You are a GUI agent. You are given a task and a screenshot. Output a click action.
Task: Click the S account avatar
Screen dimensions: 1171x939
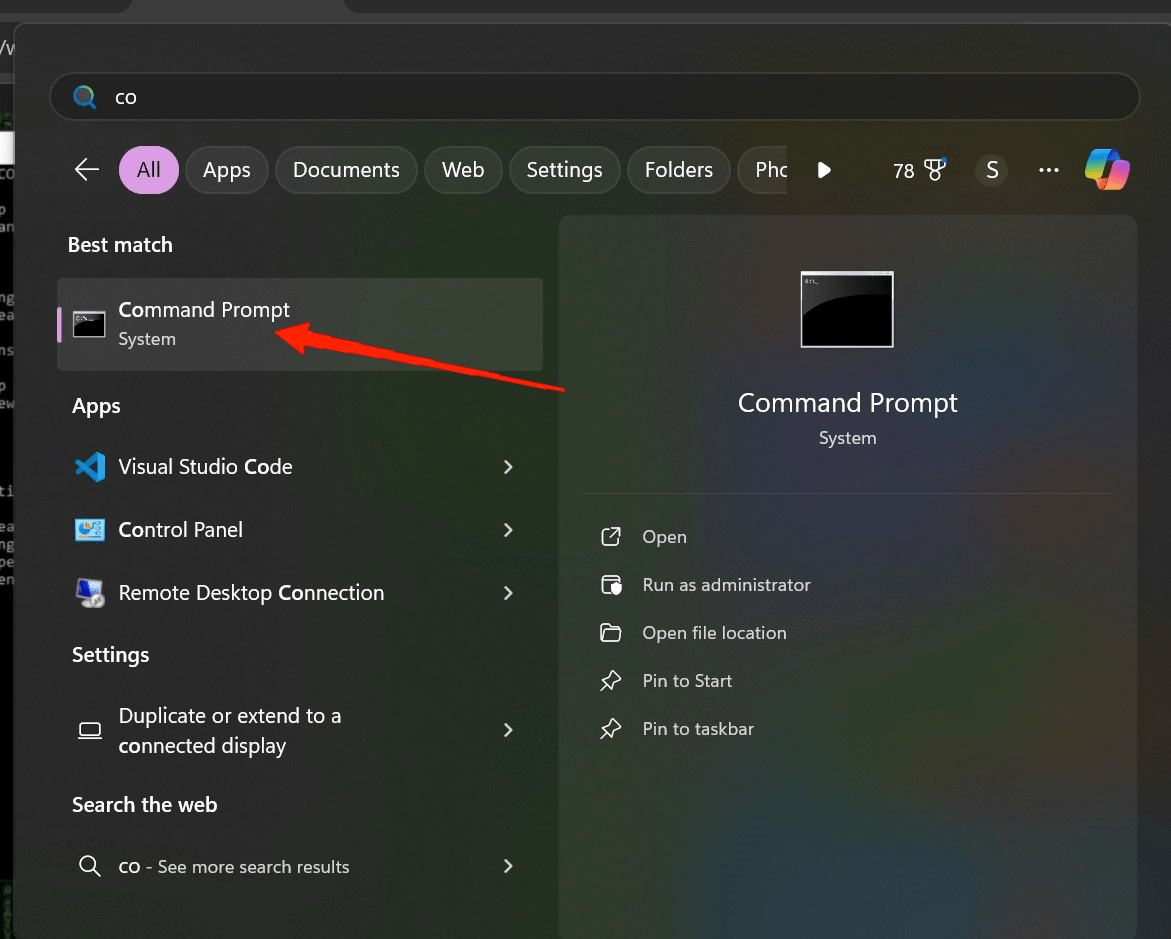pyautogui.click(x=992, y=170)
